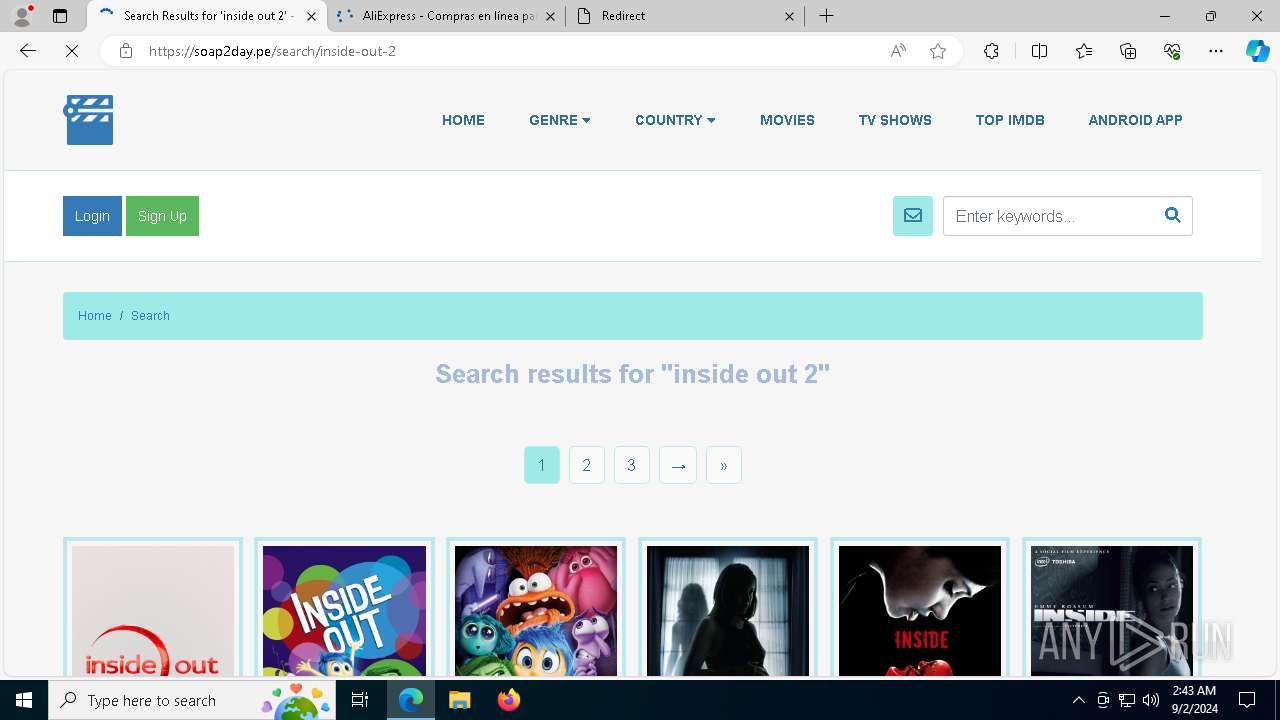Open File Explorer from taskbar
Screen dimensions: 1280x720
[459, 700]
